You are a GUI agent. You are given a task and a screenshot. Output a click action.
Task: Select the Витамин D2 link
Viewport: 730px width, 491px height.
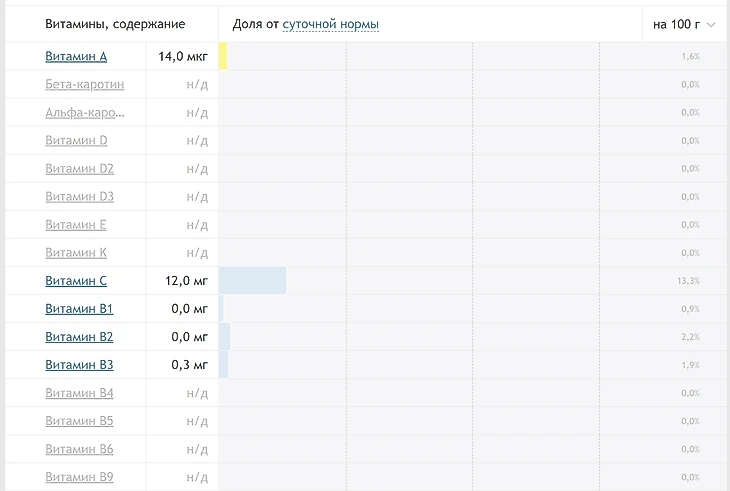point(80,169)
